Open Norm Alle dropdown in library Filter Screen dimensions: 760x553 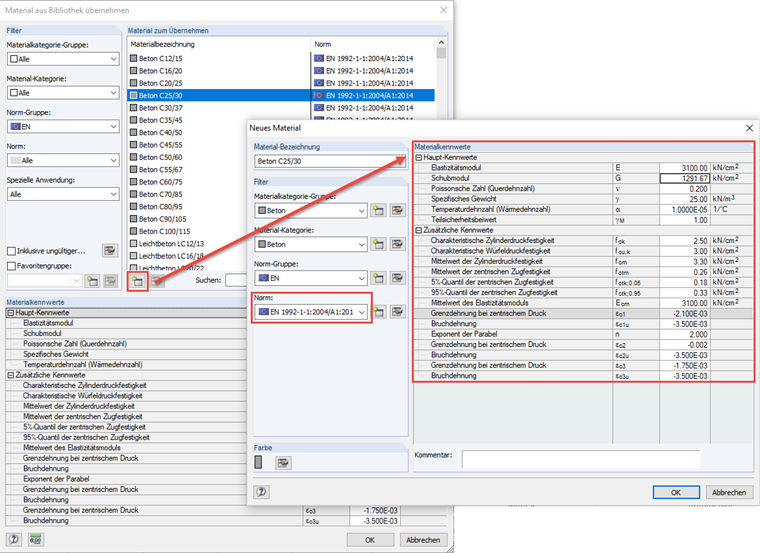[63, 160]
